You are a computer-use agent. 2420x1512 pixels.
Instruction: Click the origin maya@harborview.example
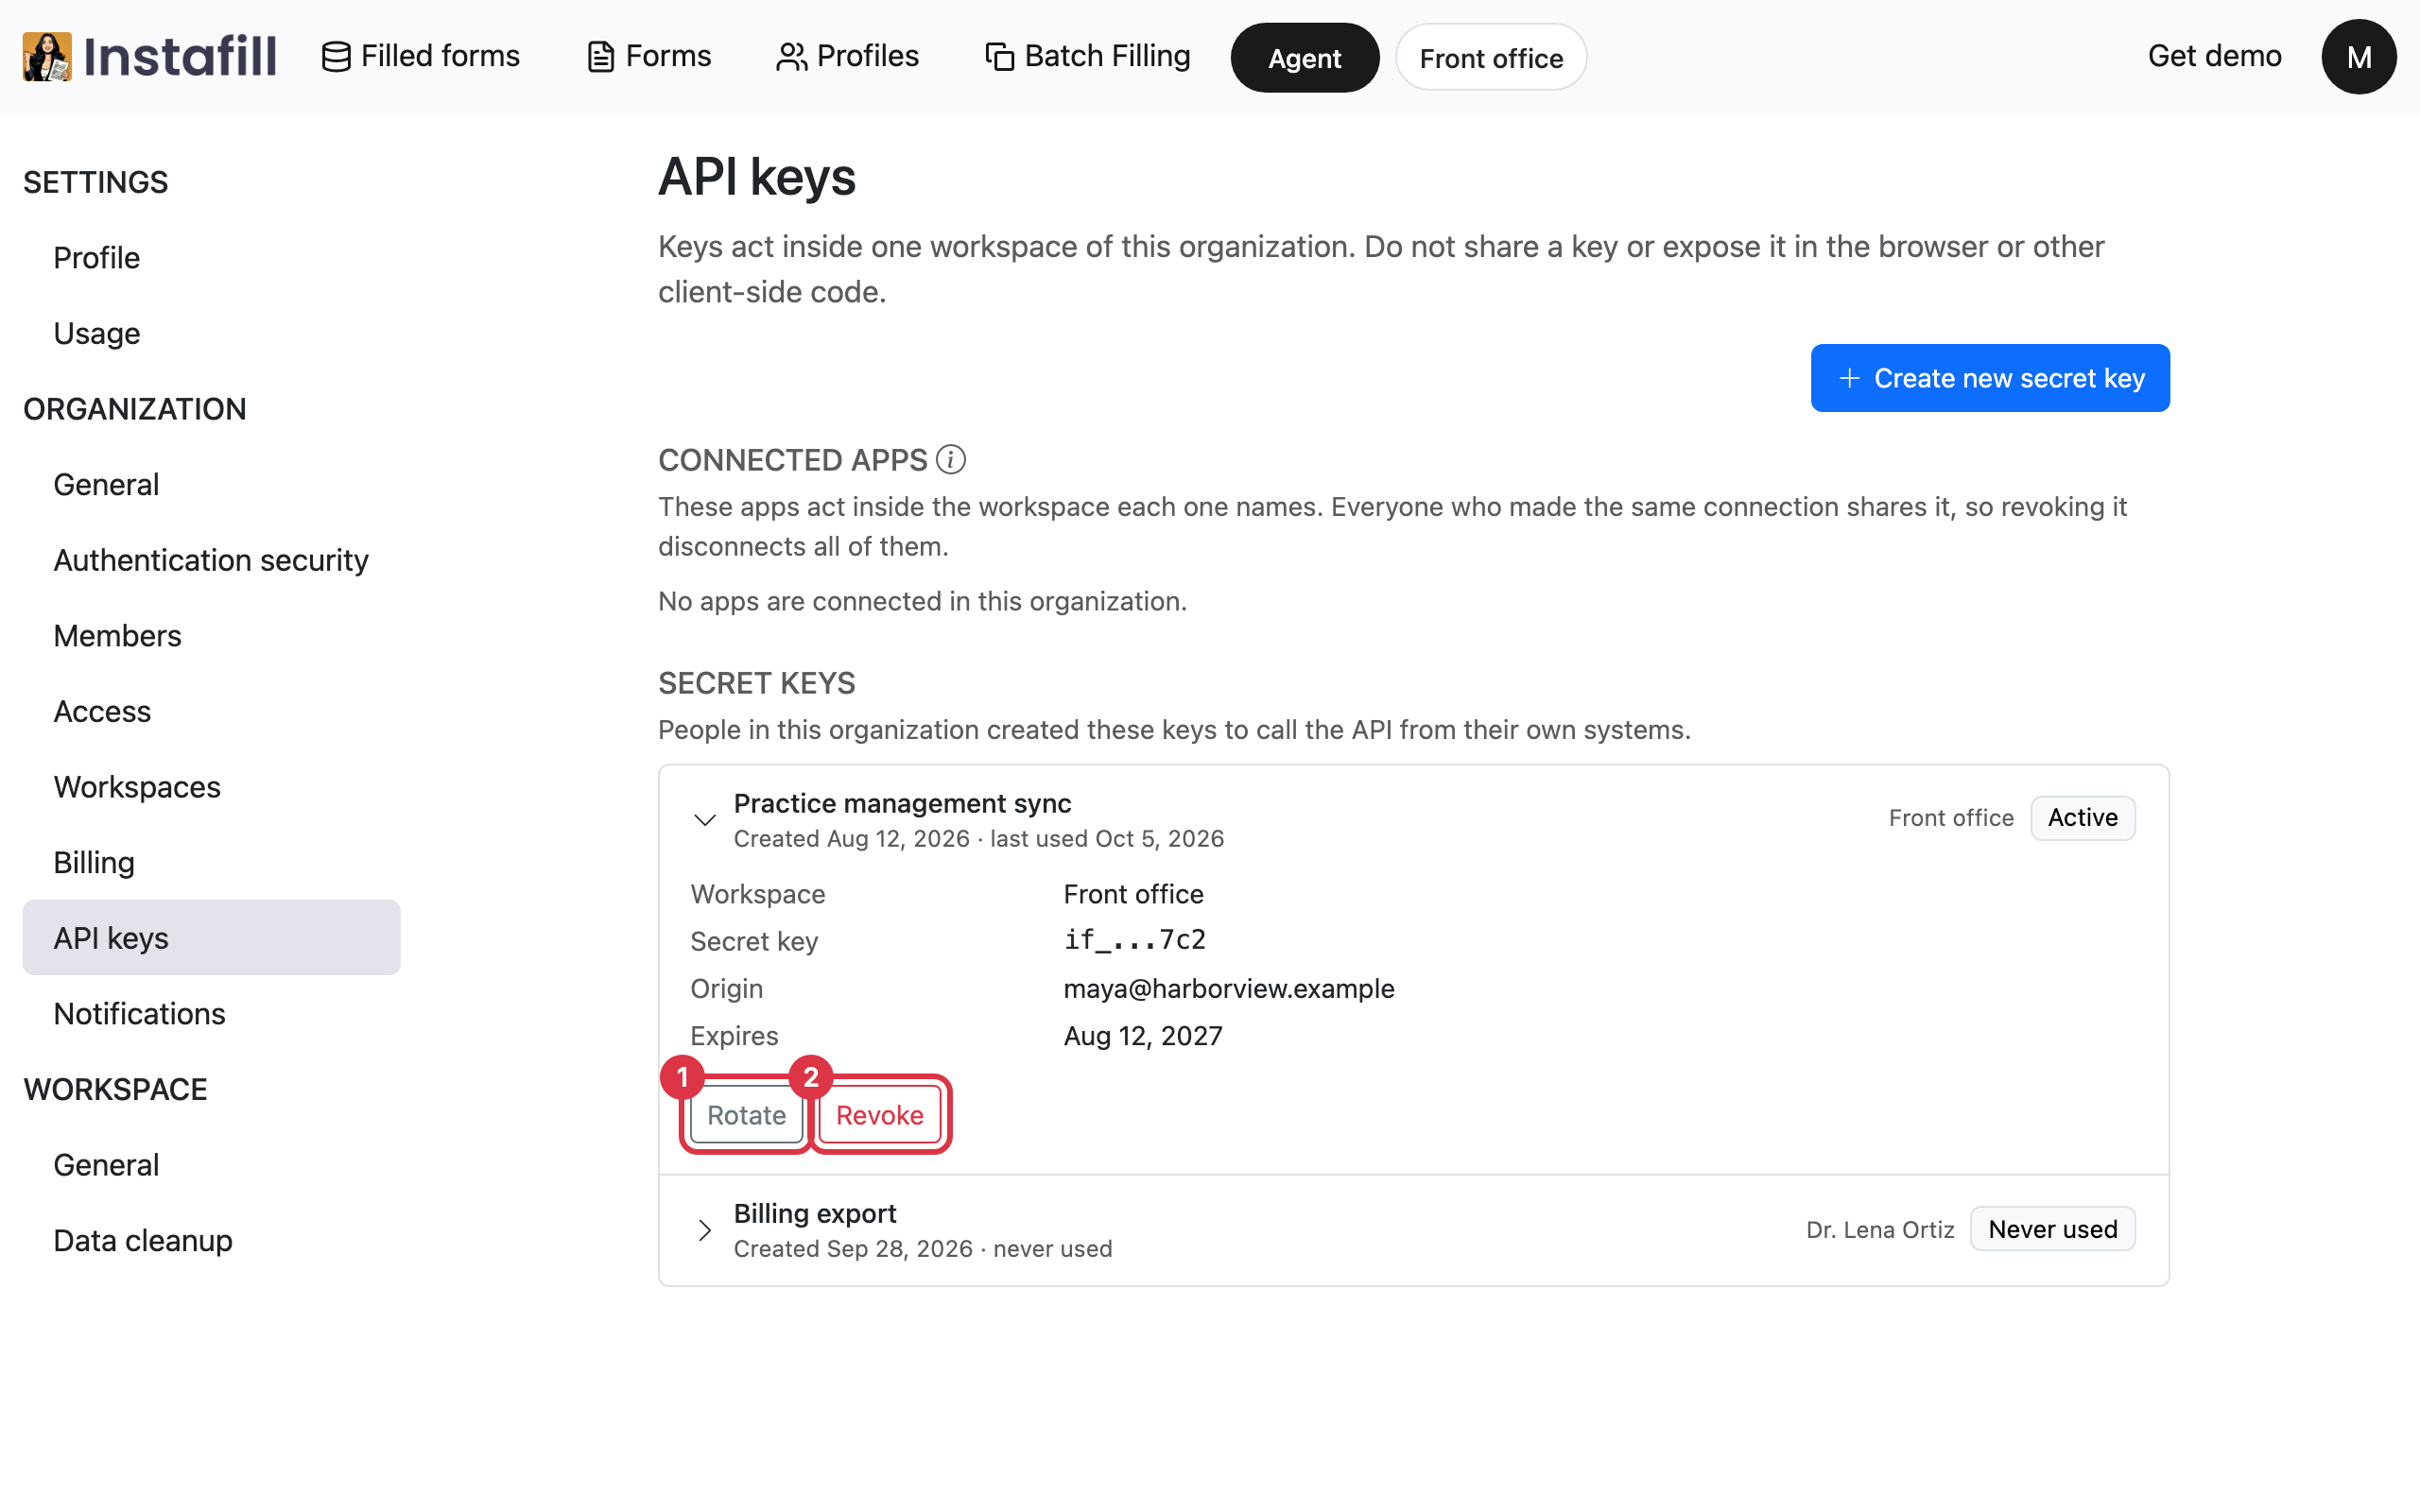pos(1228,989)
